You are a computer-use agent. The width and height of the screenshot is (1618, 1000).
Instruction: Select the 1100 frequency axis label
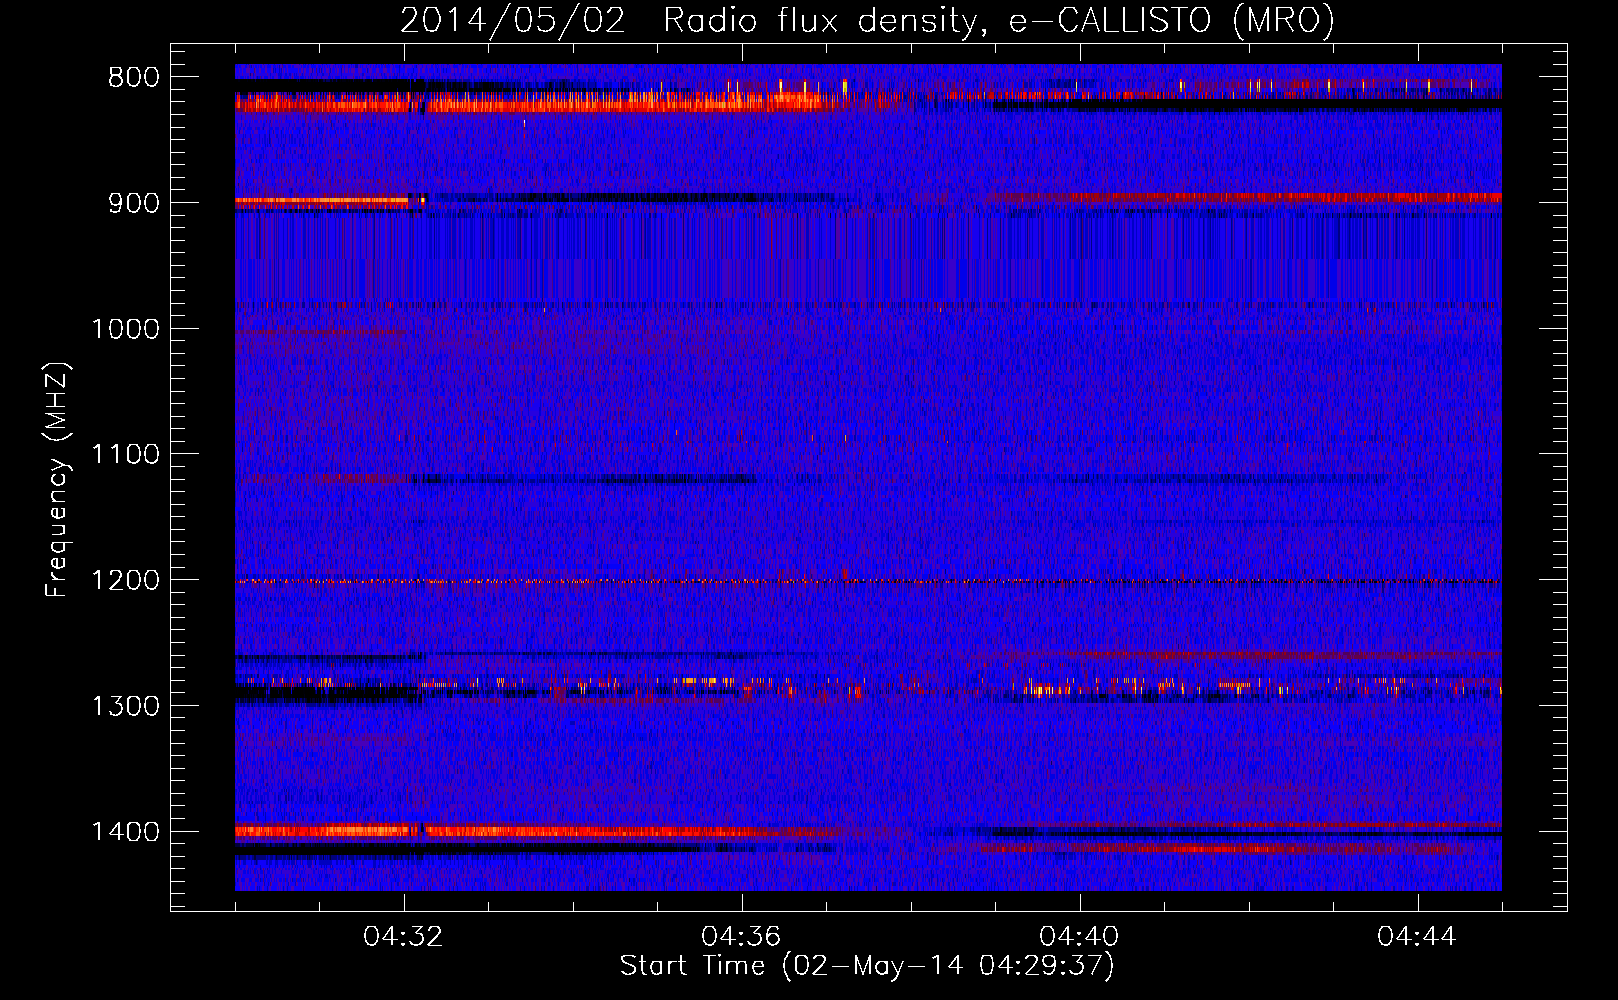[x=125, y=455]
